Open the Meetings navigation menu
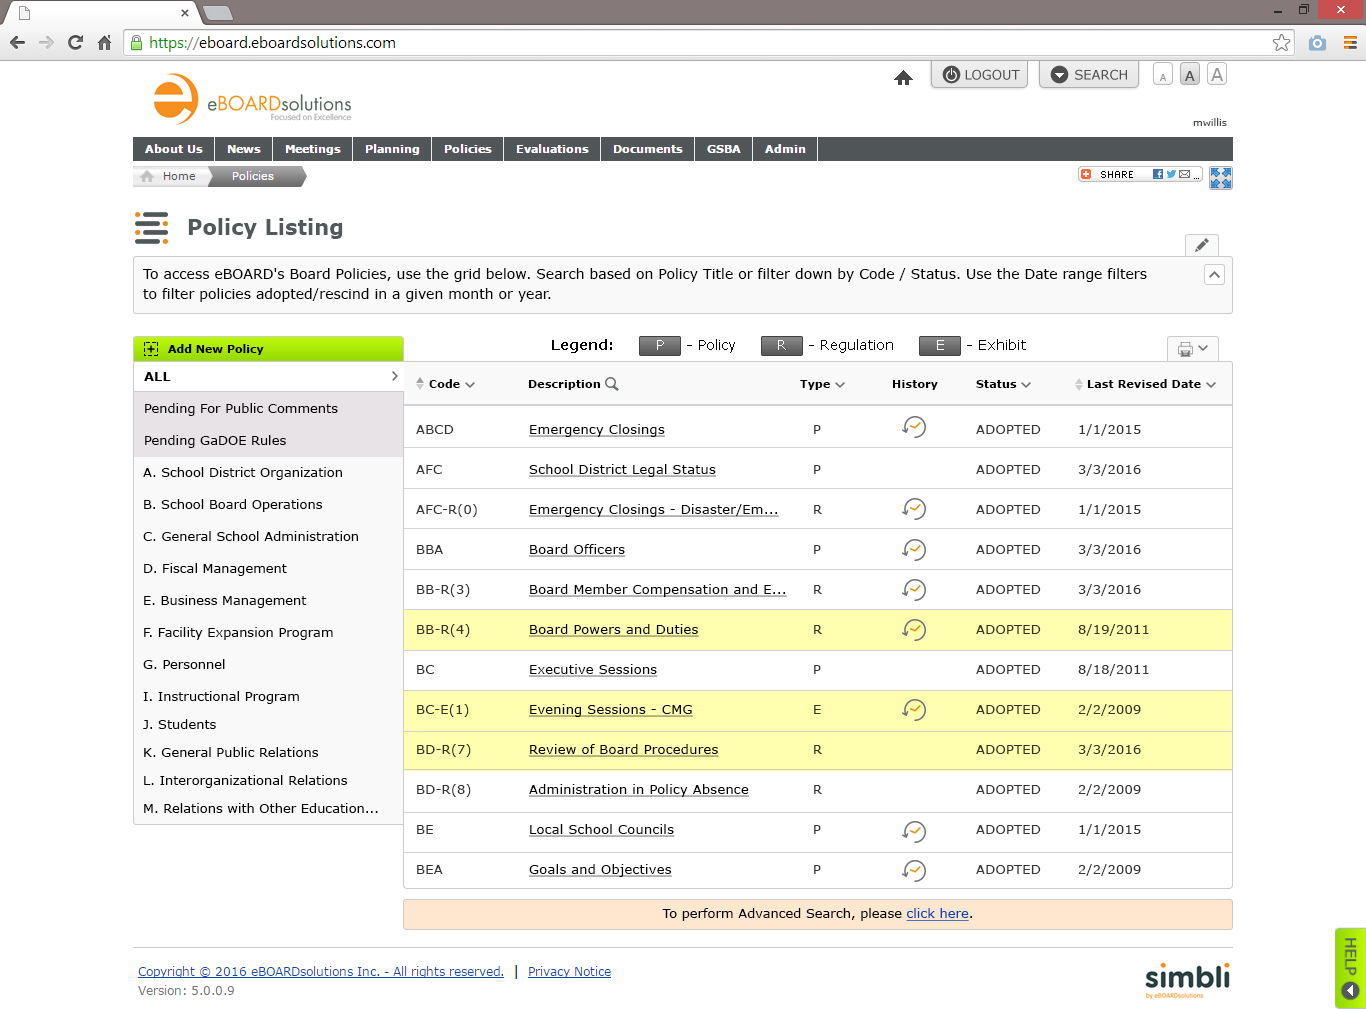This screenshot has width=1366, height=1009. [312, 148]
